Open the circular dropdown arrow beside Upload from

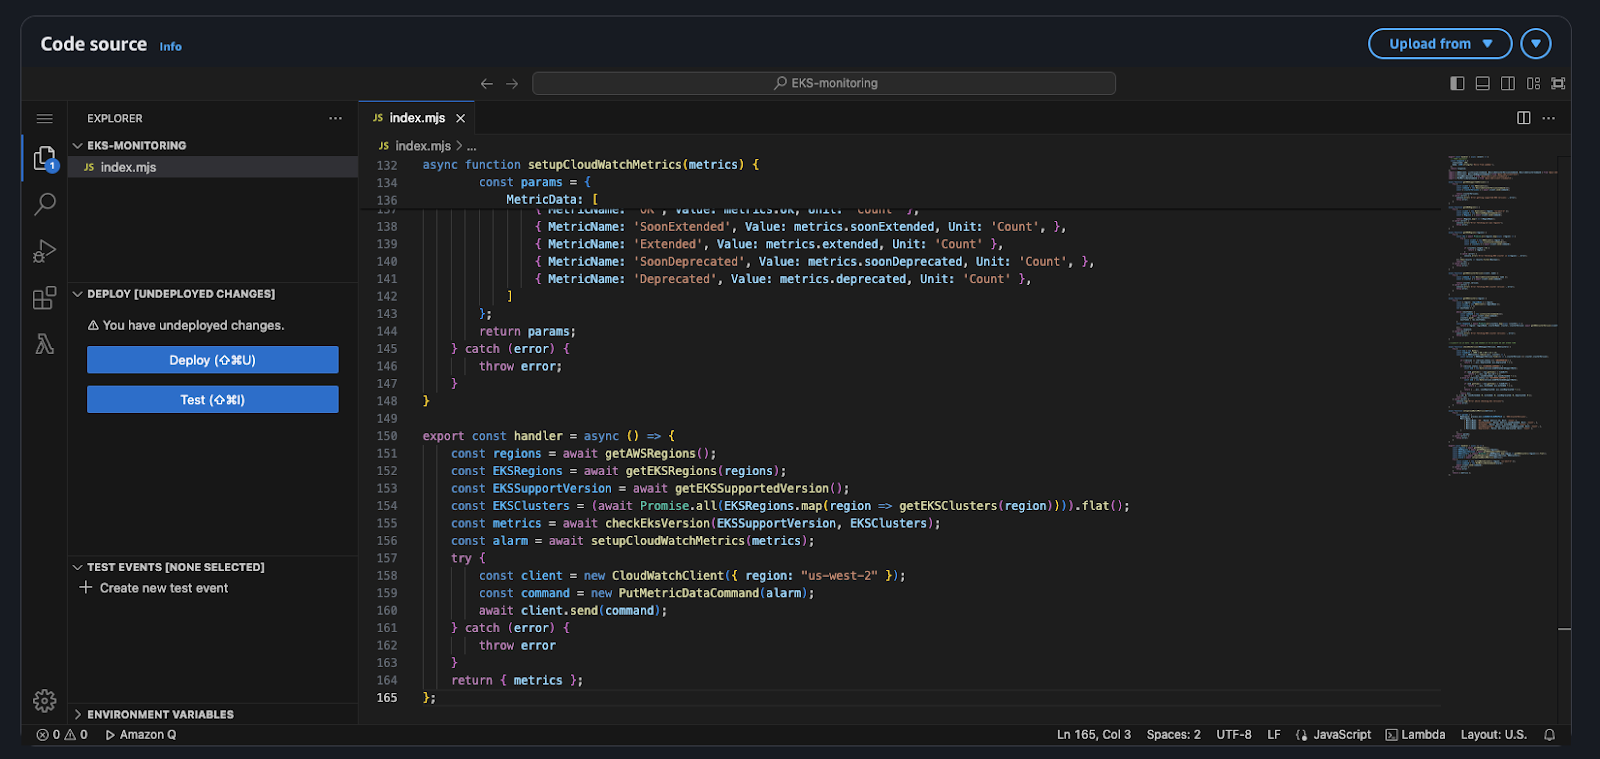(1536, 44)
